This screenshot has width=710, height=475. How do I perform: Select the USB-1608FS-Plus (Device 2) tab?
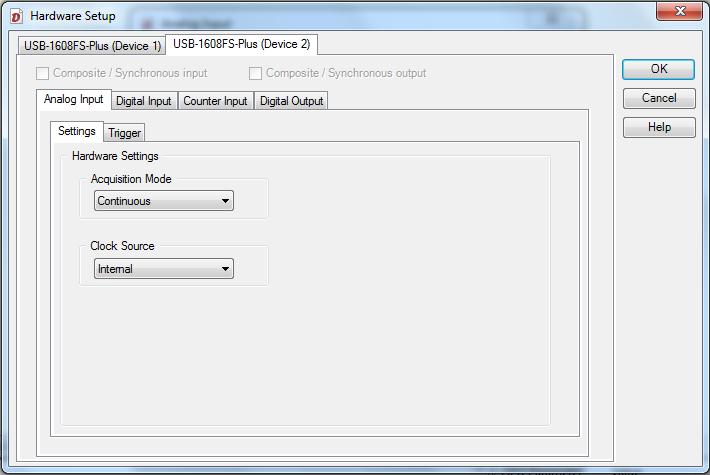coord(241,44)
